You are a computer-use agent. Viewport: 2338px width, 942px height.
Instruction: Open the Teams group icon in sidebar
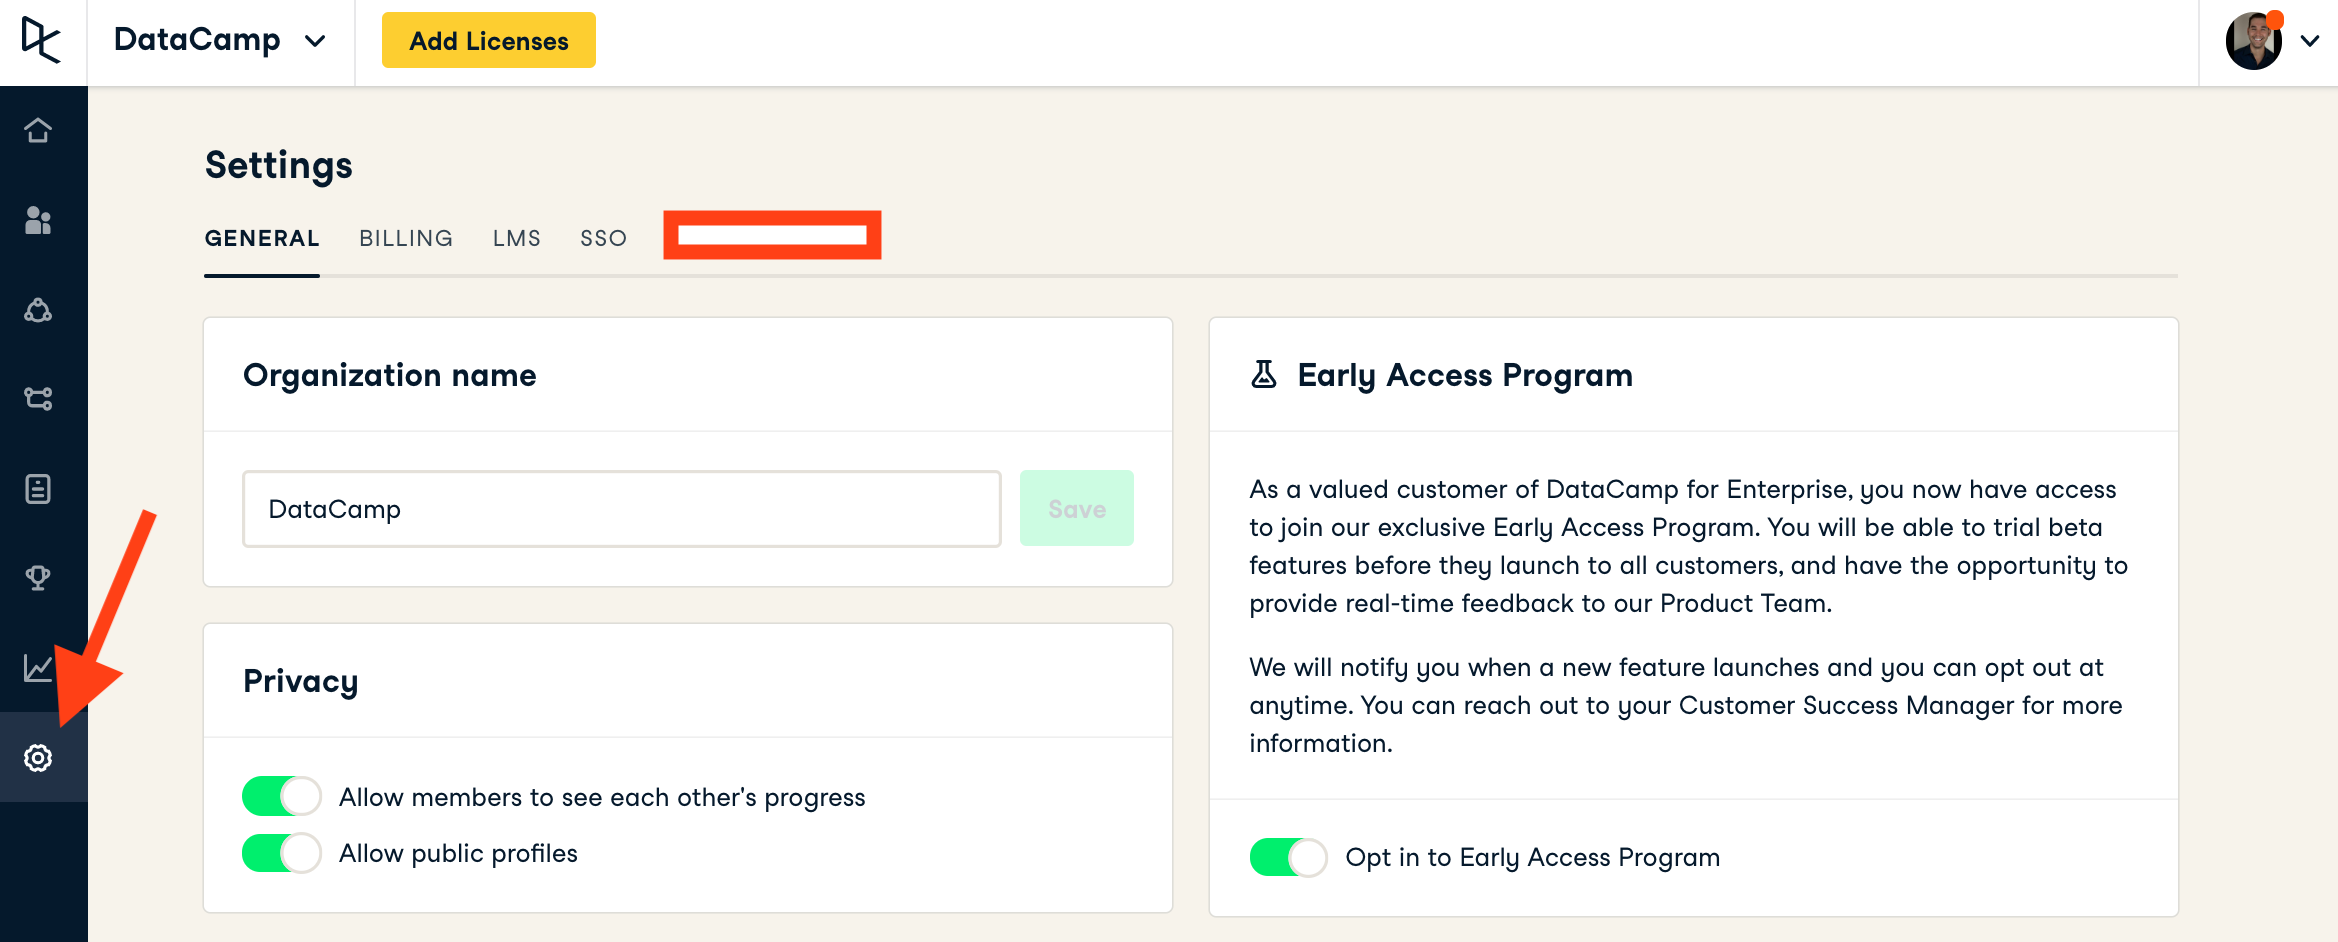tap(38, 310)
